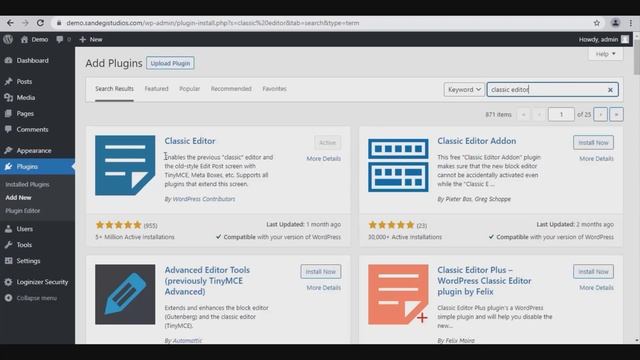
Task: Switch to the Popular tab
Action: click(189, 89)
